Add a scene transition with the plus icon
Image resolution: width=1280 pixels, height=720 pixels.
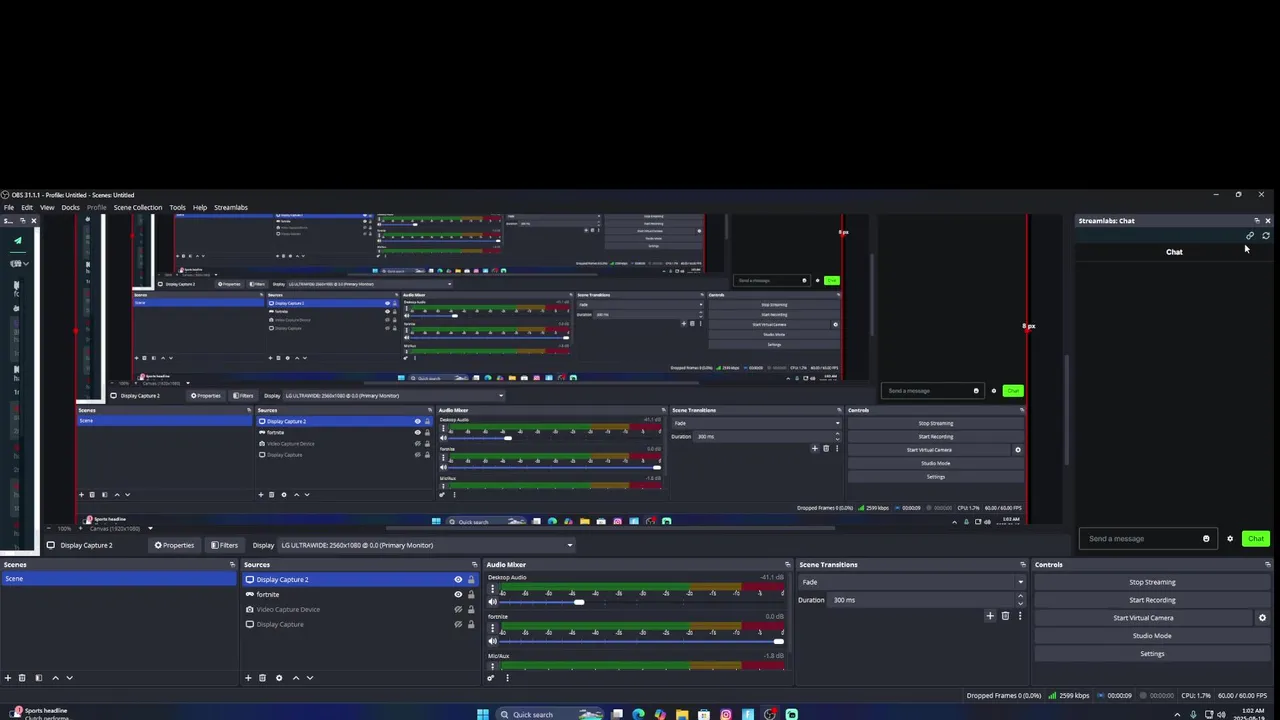tap(990, 616)
